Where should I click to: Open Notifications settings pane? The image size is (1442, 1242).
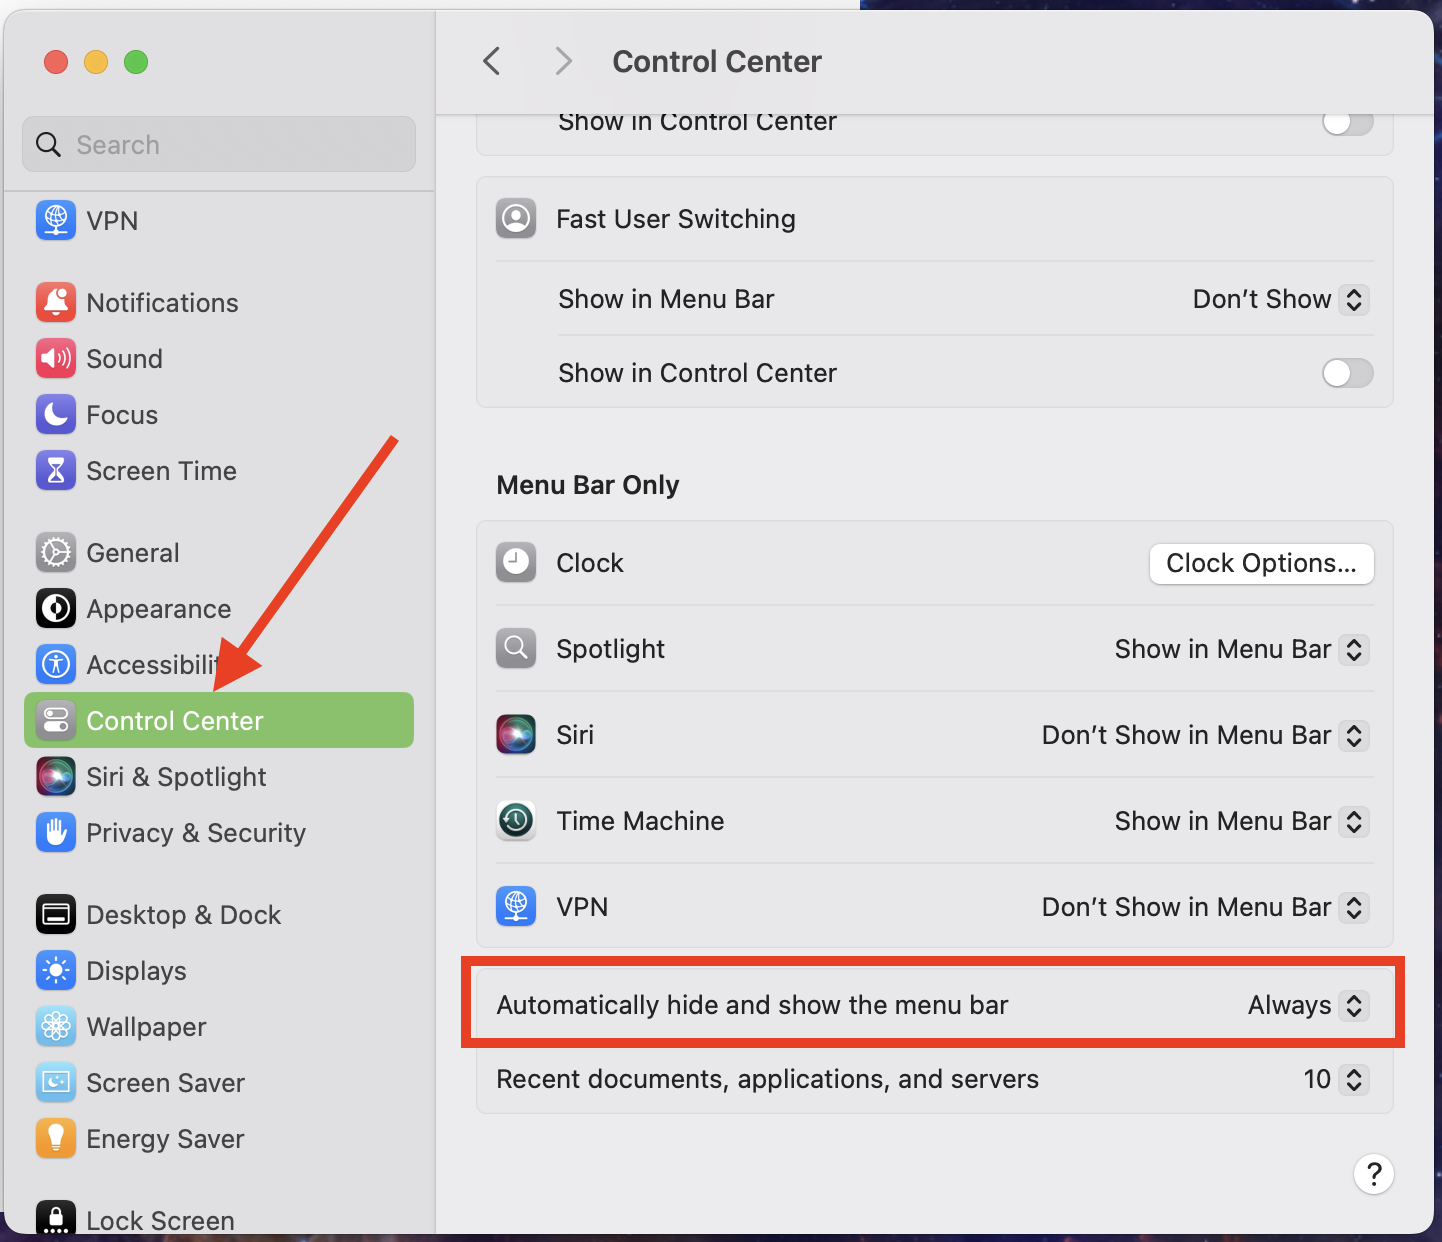219,302
